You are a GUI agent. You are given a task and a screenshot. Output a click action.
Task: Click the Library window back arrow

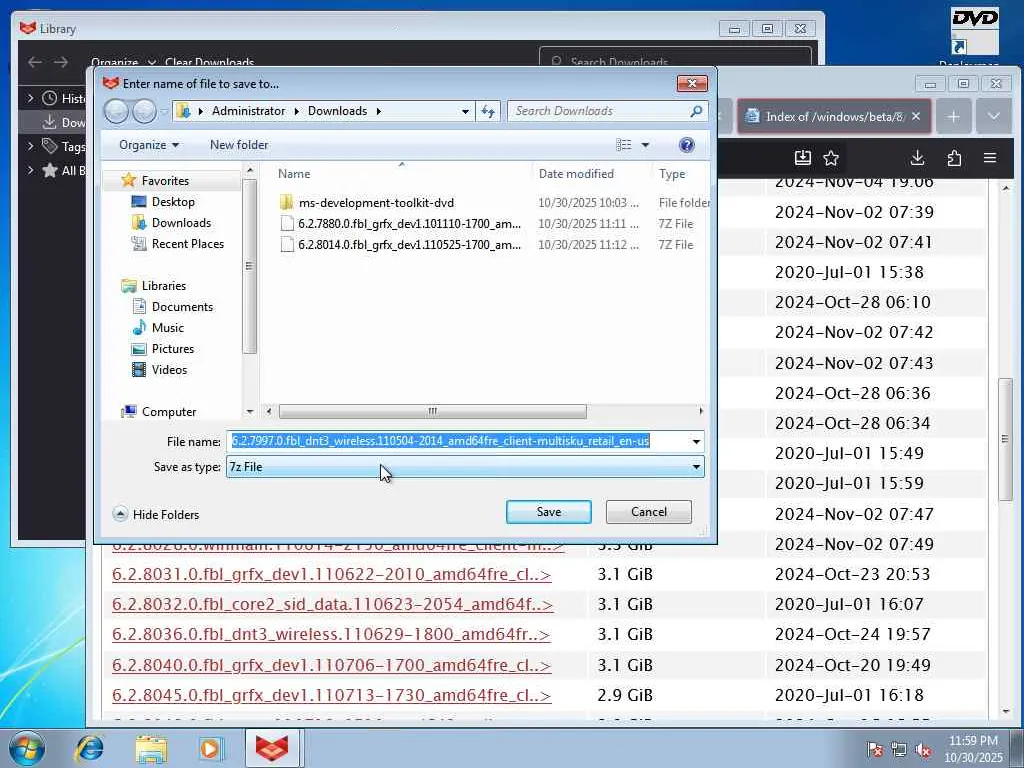(x=35, y=63)
